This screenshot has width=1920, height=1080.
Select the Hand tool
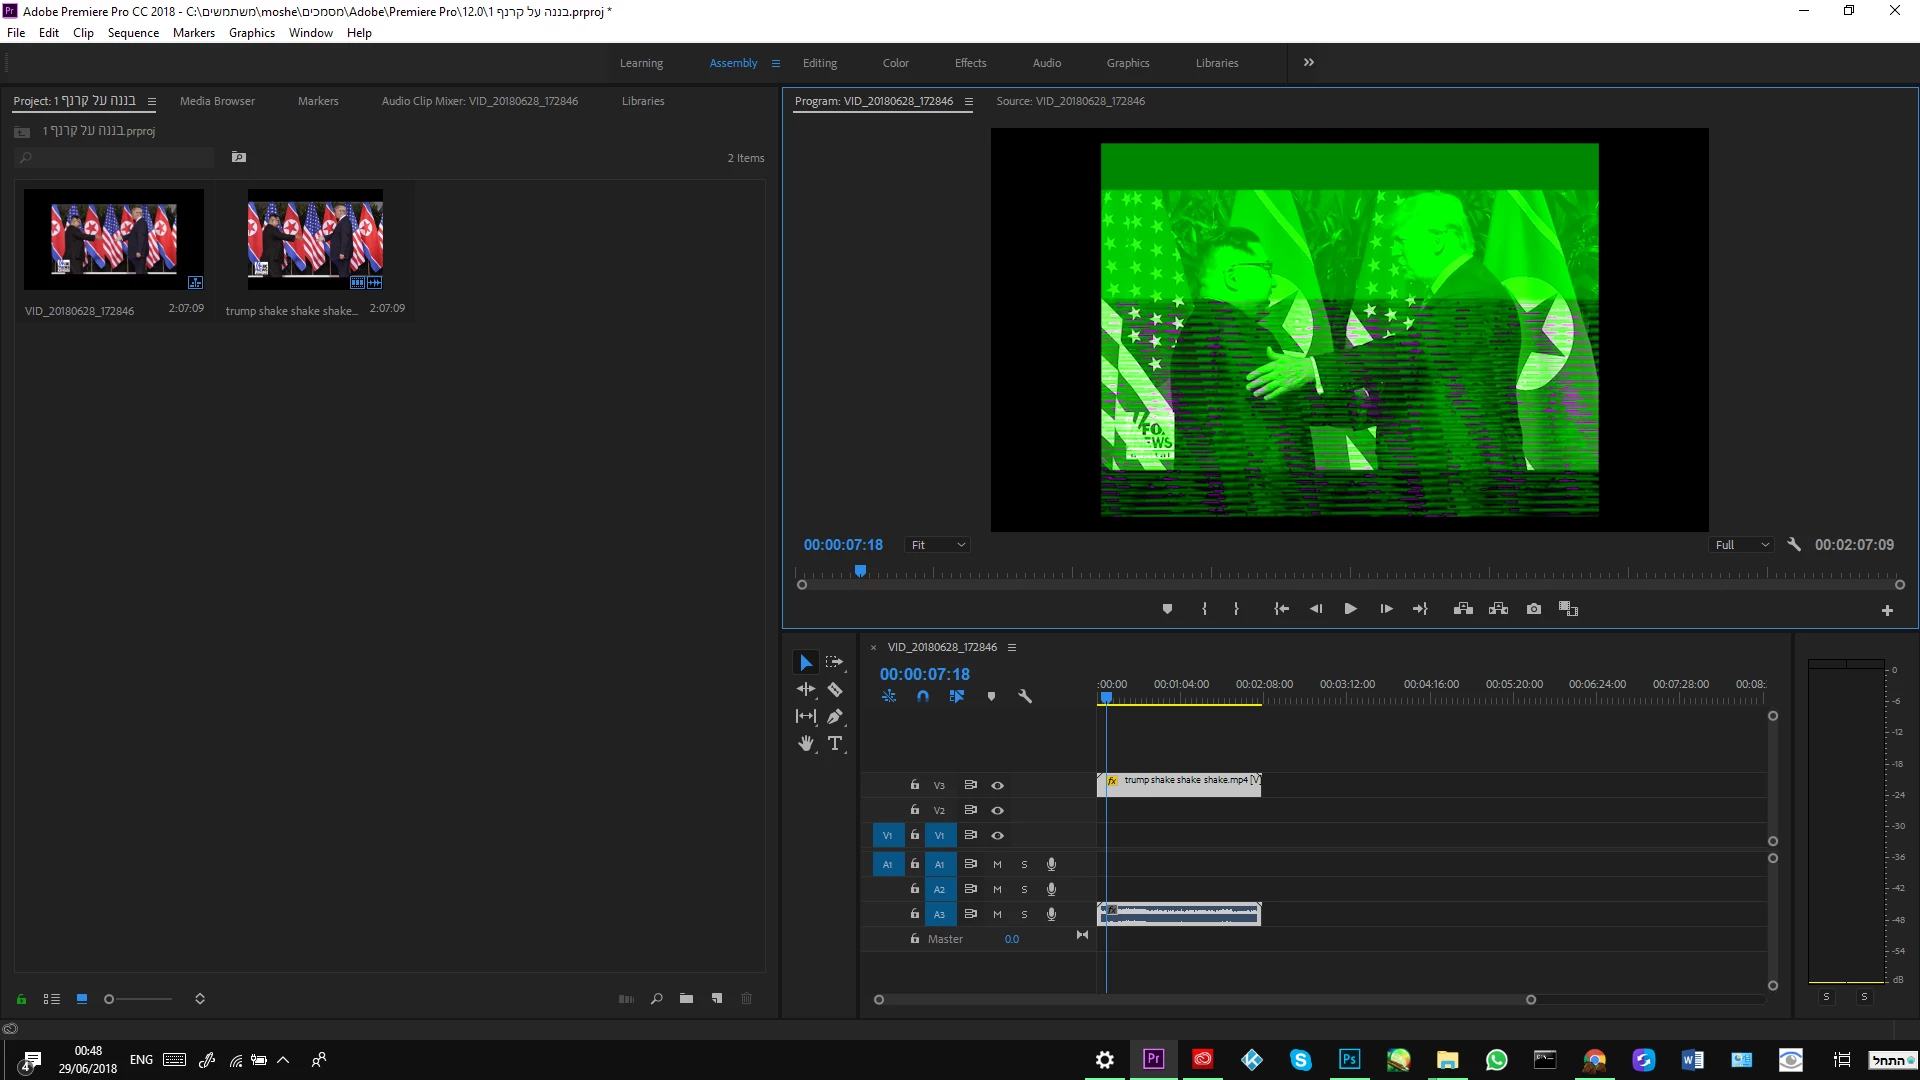806,743
